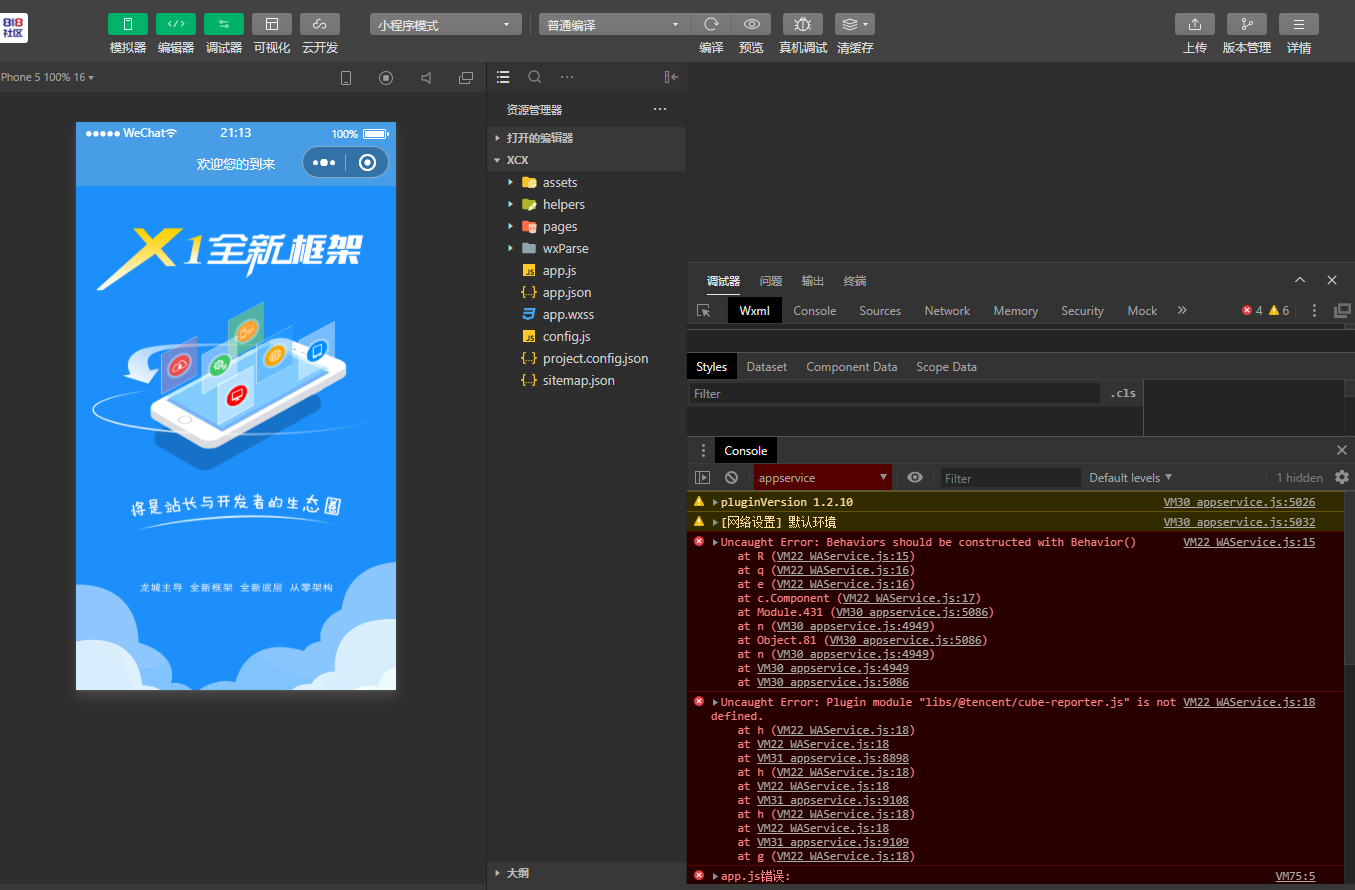Select the element inspector arrow icon
The image size is (1355, 890).
704,311
